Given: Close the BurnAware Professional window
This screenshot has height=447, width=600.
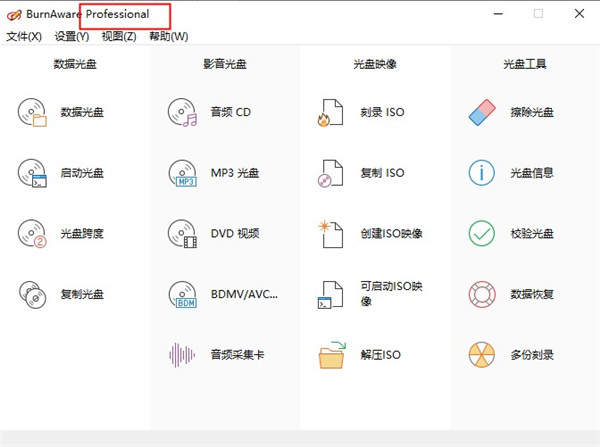Looking at the screenshot, I should pyautogui.click(x=579, y=14).
